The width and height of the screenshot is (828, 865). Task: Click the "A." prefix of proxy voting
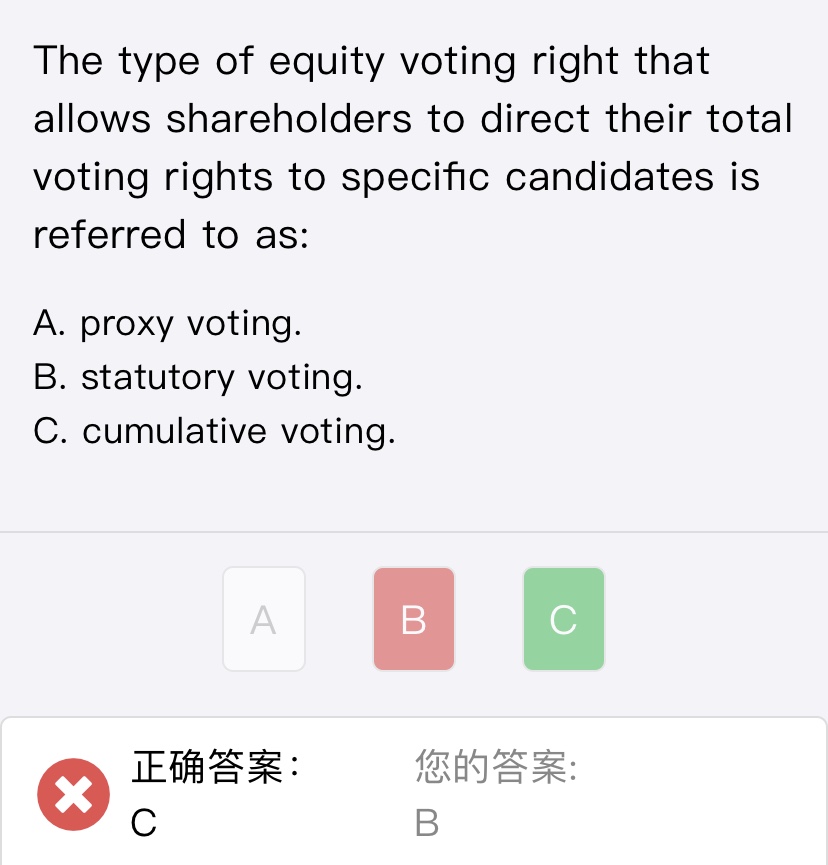pos(49,323)
